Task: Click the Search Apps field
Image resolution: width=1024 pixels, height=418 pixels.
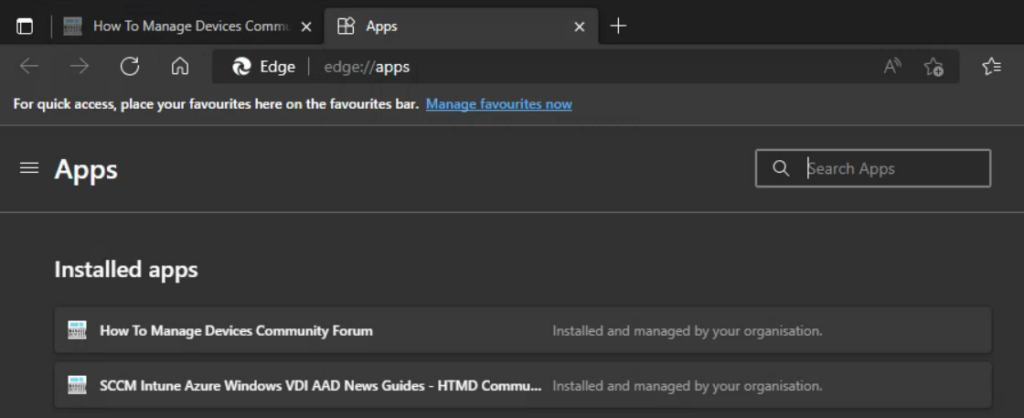Action: [873, 169]
